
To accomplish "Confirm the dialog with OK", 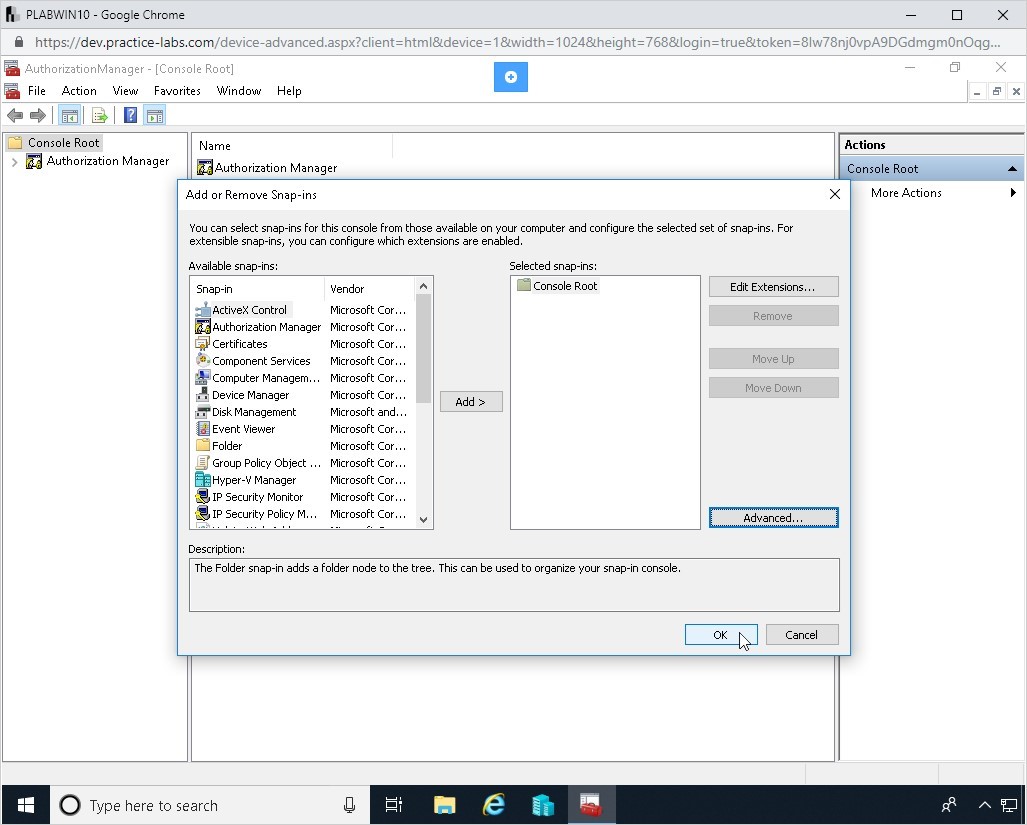I will tap(720, 634).
